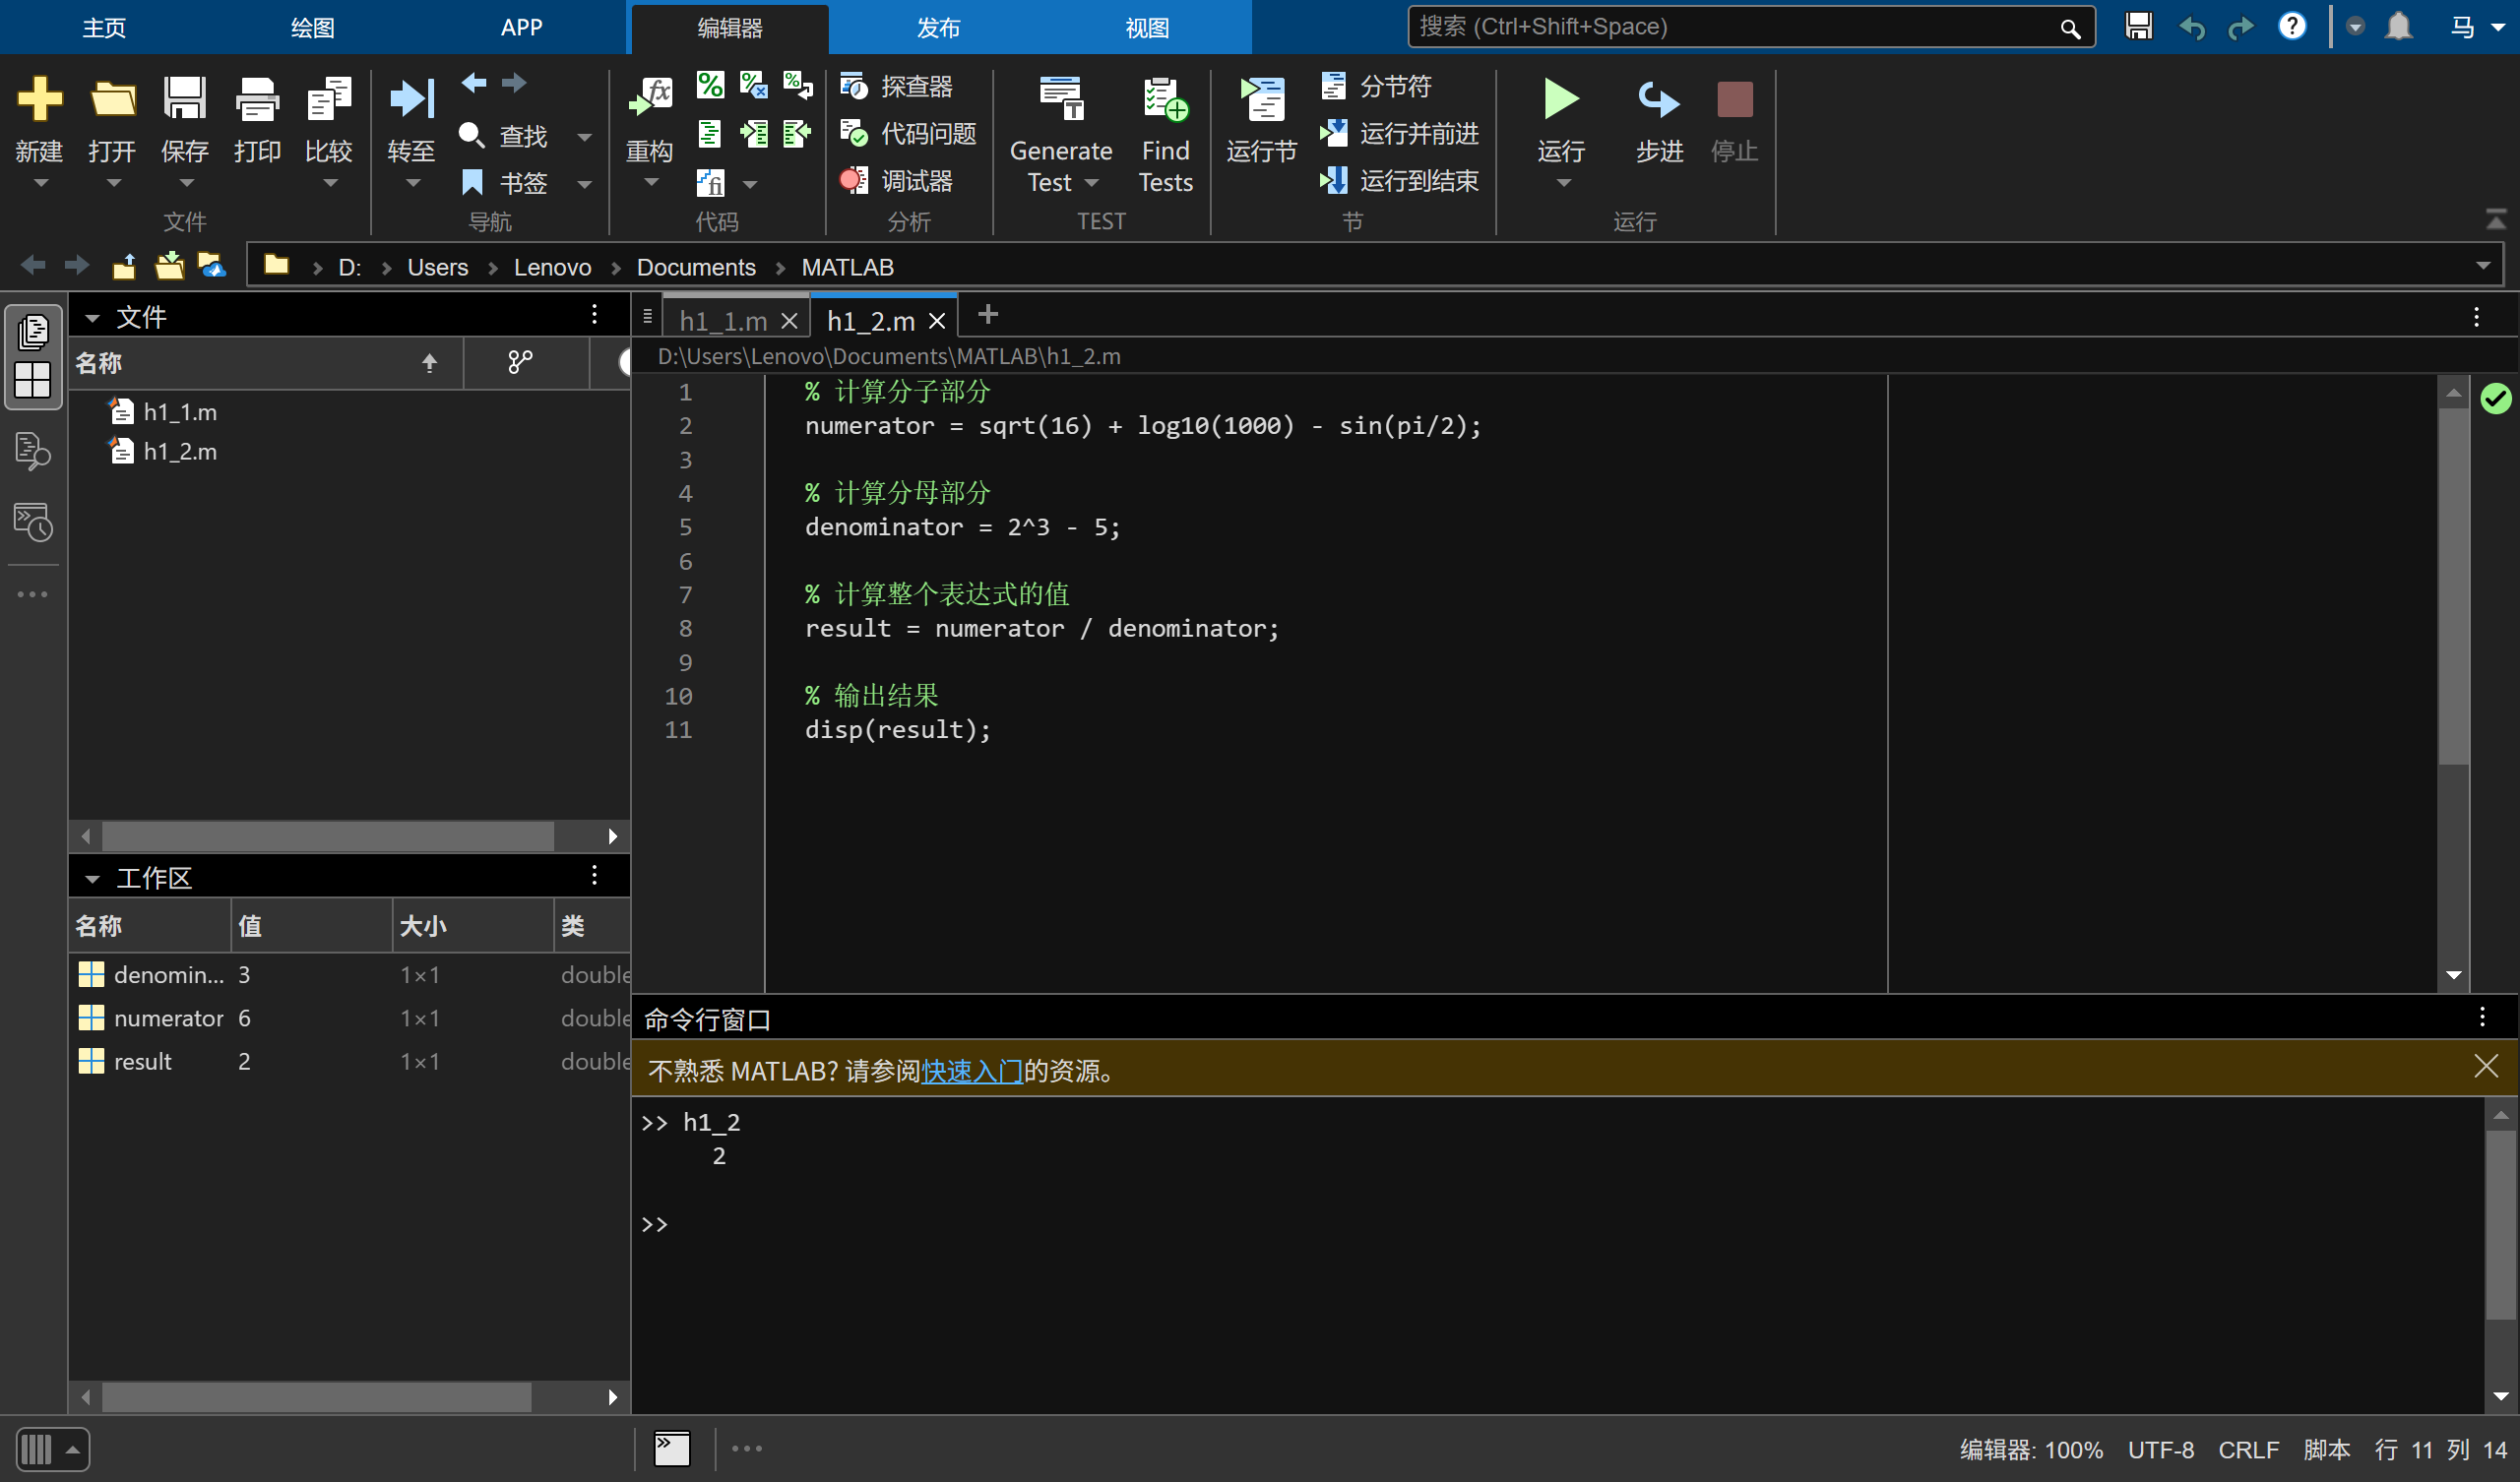This screenshot has height=1482, width=2520.
Task: Collapse the Files (文件) panel
Action: 92,318
